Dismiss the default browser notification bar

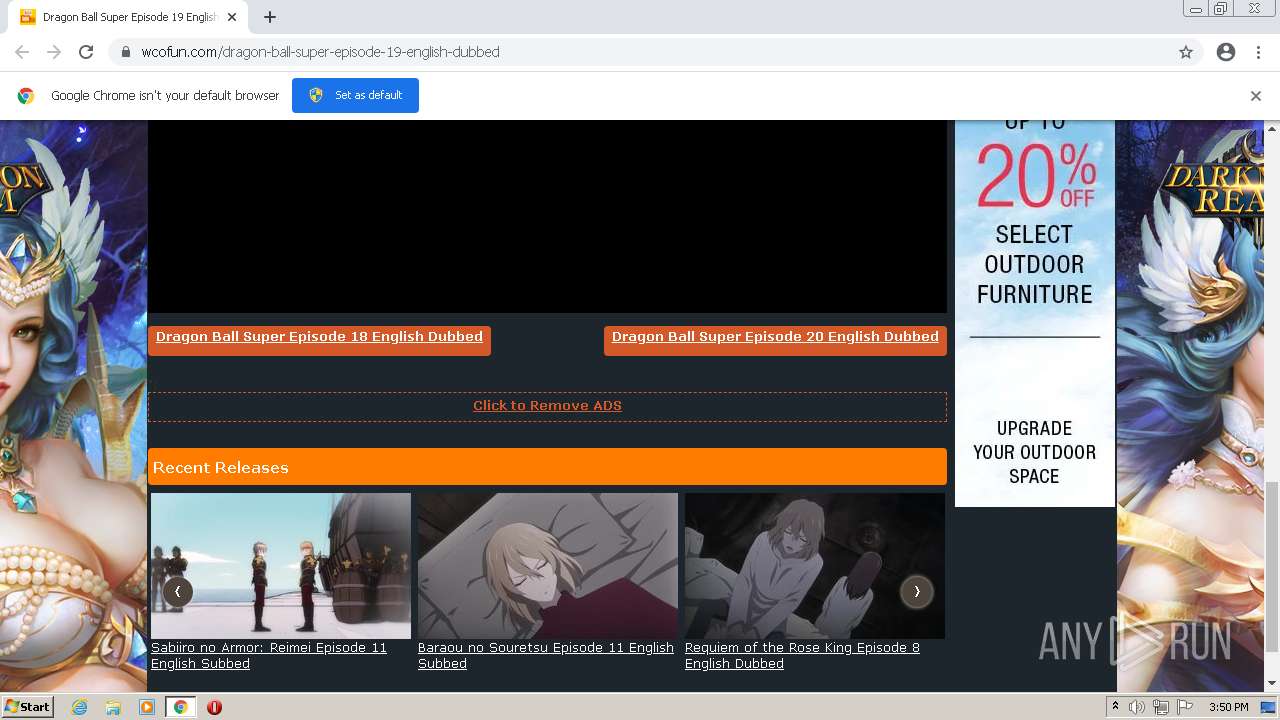click(1256, 96)
